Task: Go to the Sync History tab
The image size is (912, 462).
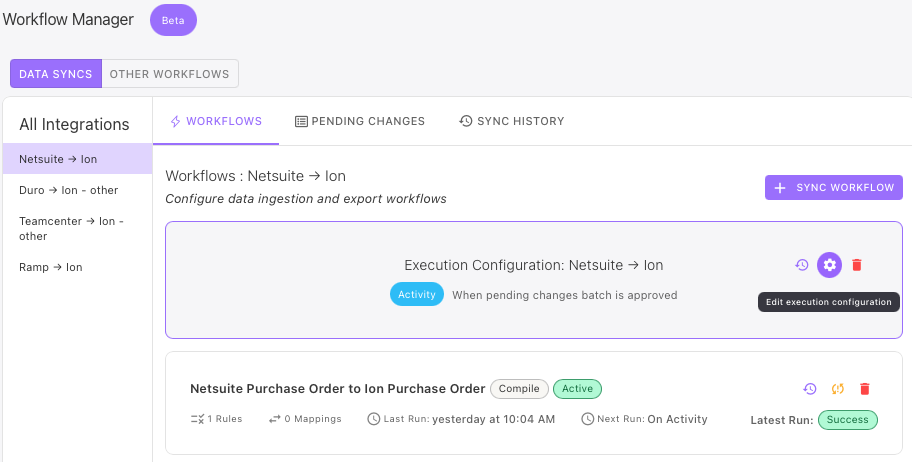Action: tap(512, 121)
